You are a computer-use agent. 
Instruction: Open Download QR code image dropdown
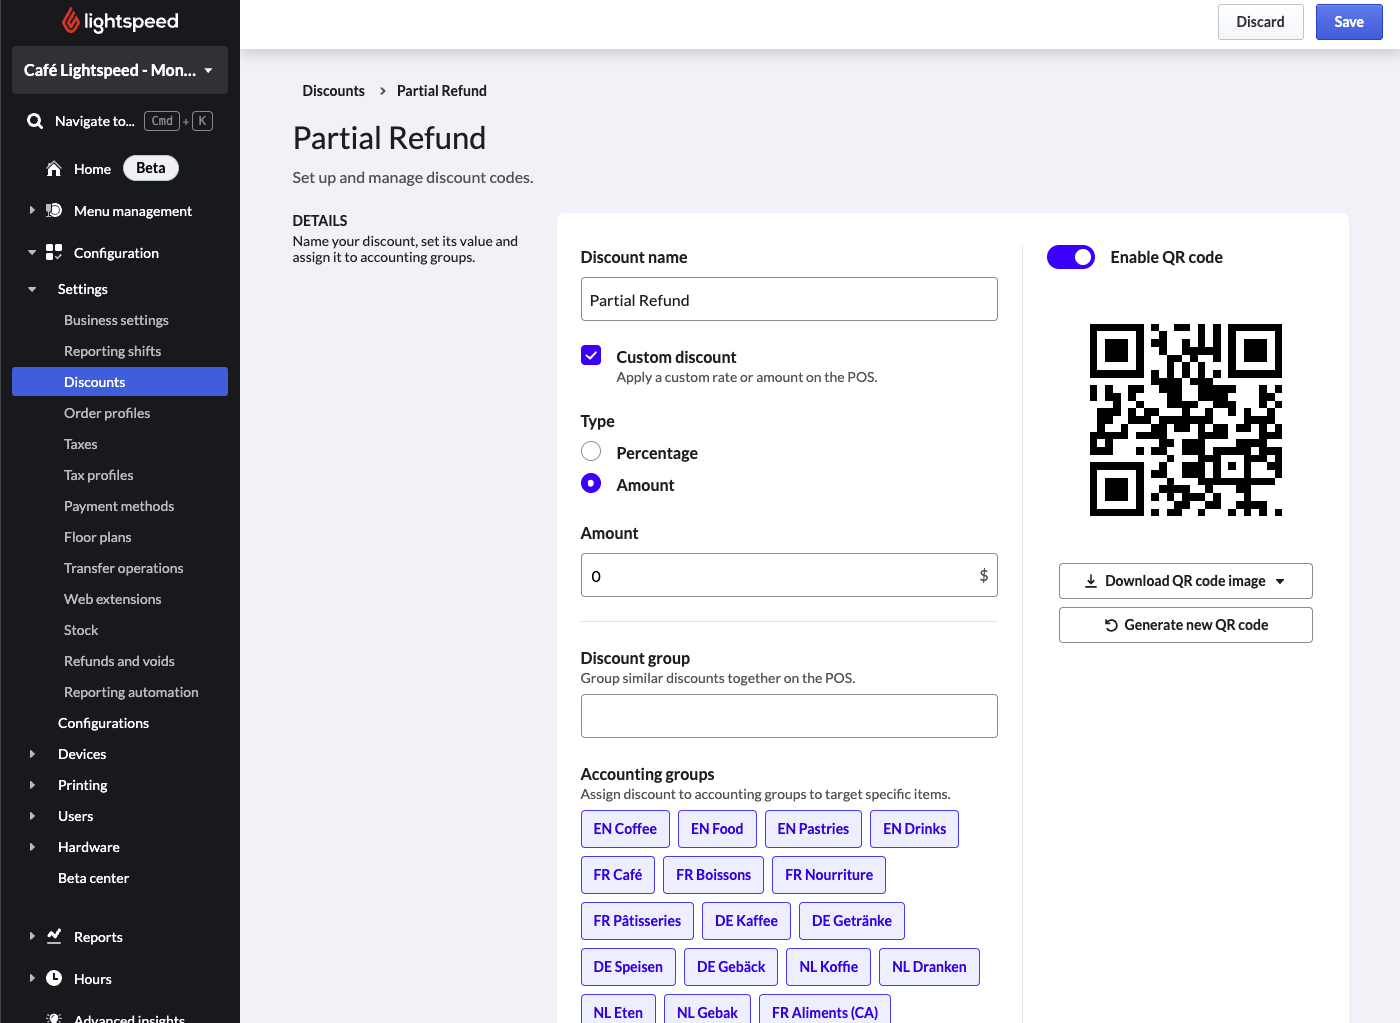(1185, 581)
